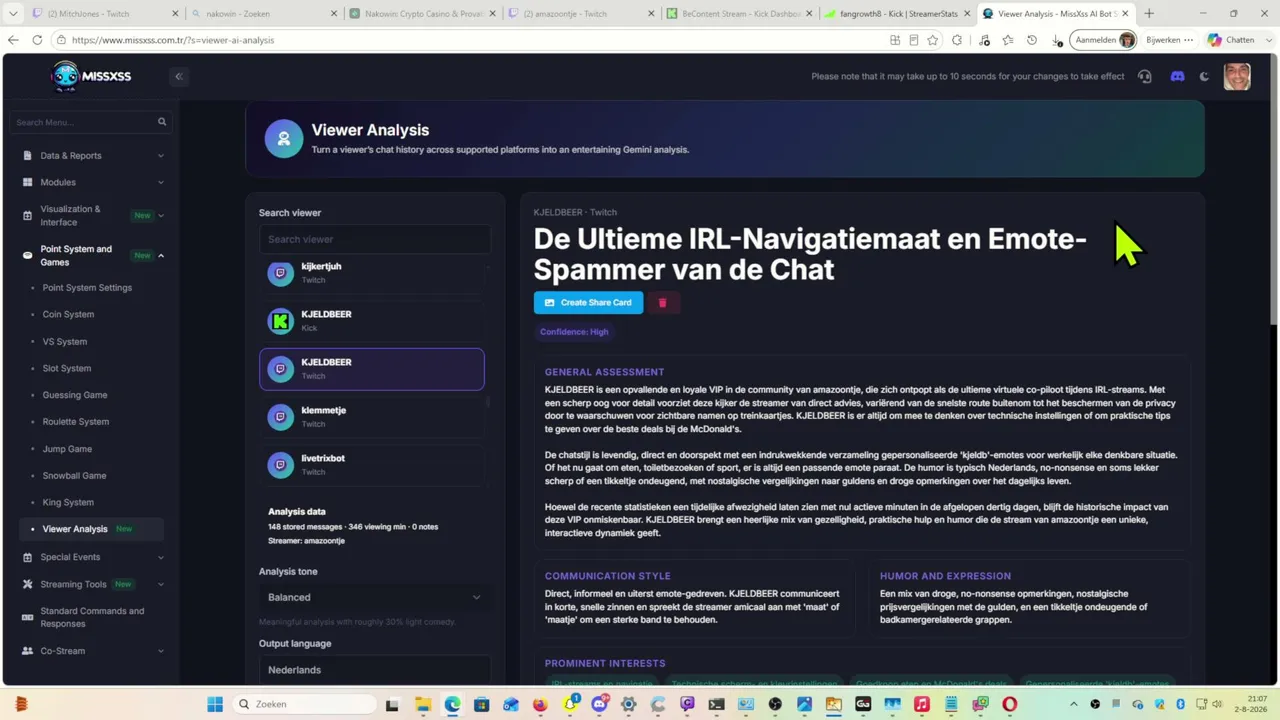This screenshot has height=720, width=1280.
Task: Expand the Special Events chevron
Action: (x=161, y=557)
